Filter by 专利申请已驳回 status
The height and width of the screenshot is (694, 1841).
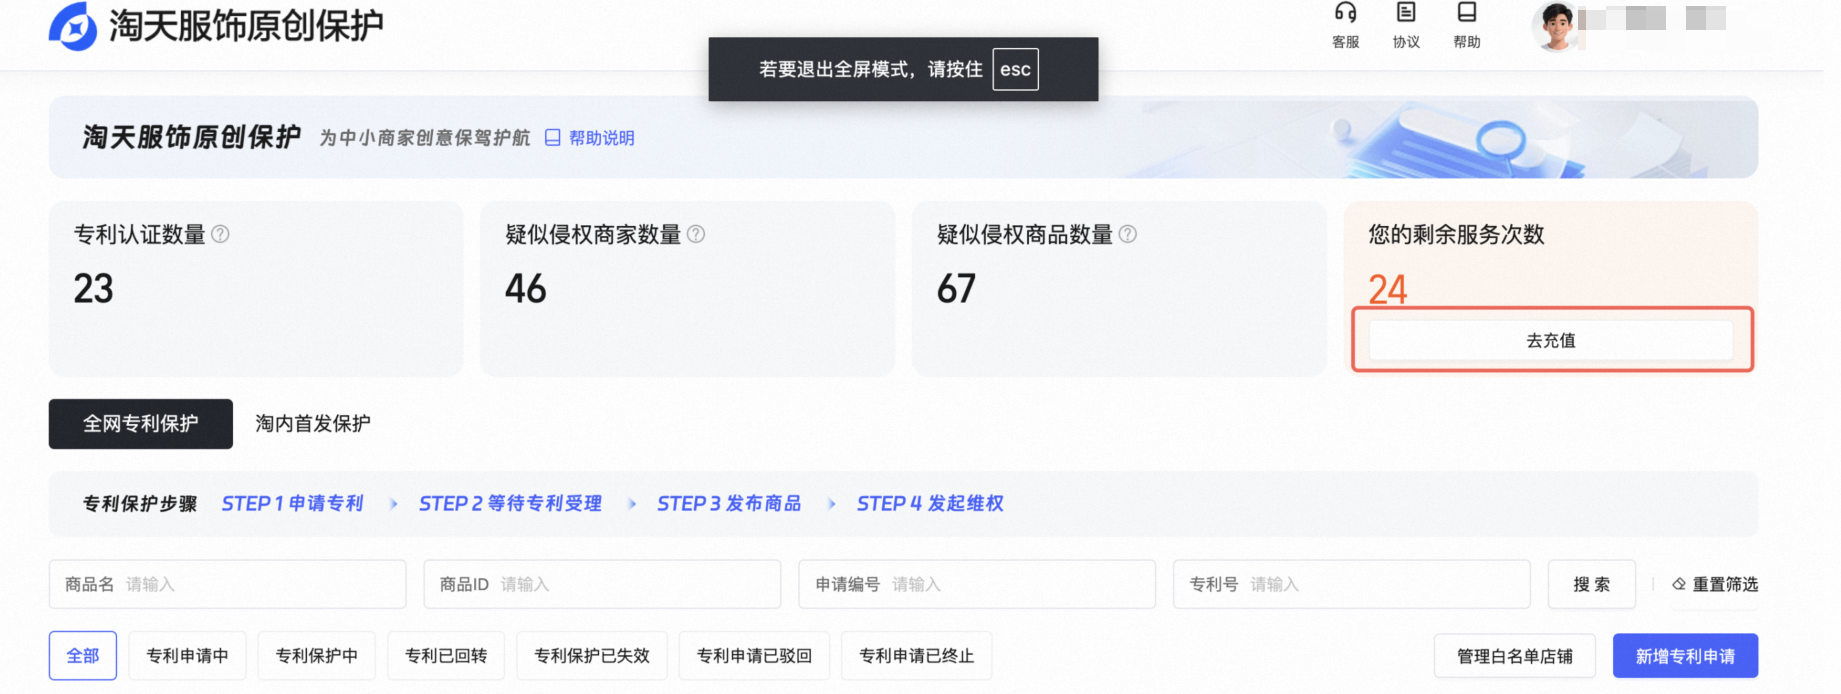pos(754,656)
